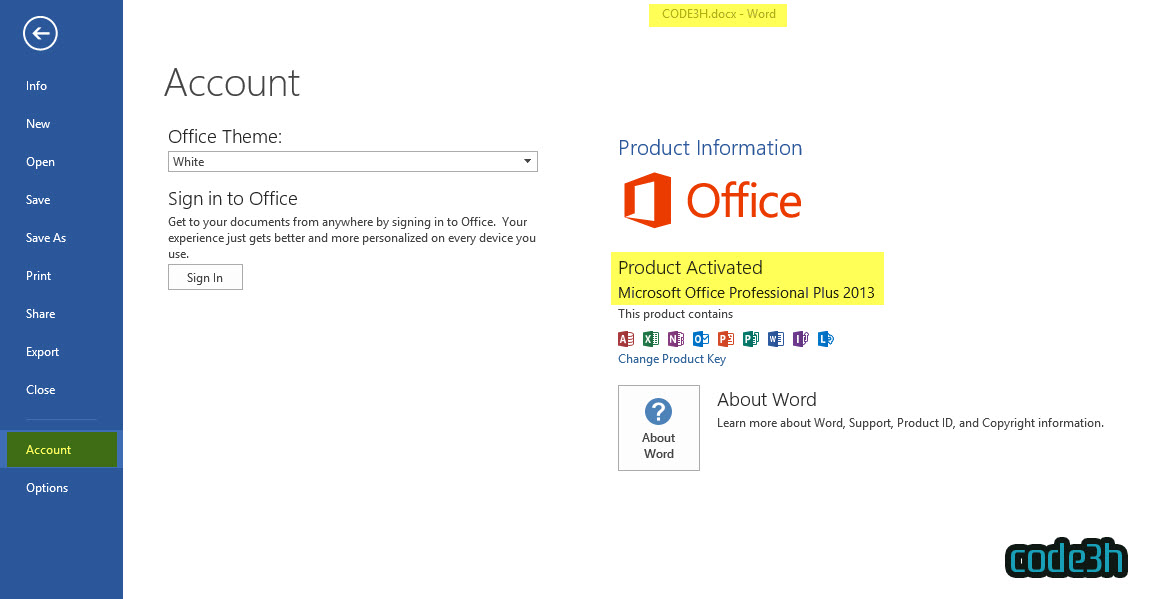Click the Office logo under Product Information

[712, 201]
